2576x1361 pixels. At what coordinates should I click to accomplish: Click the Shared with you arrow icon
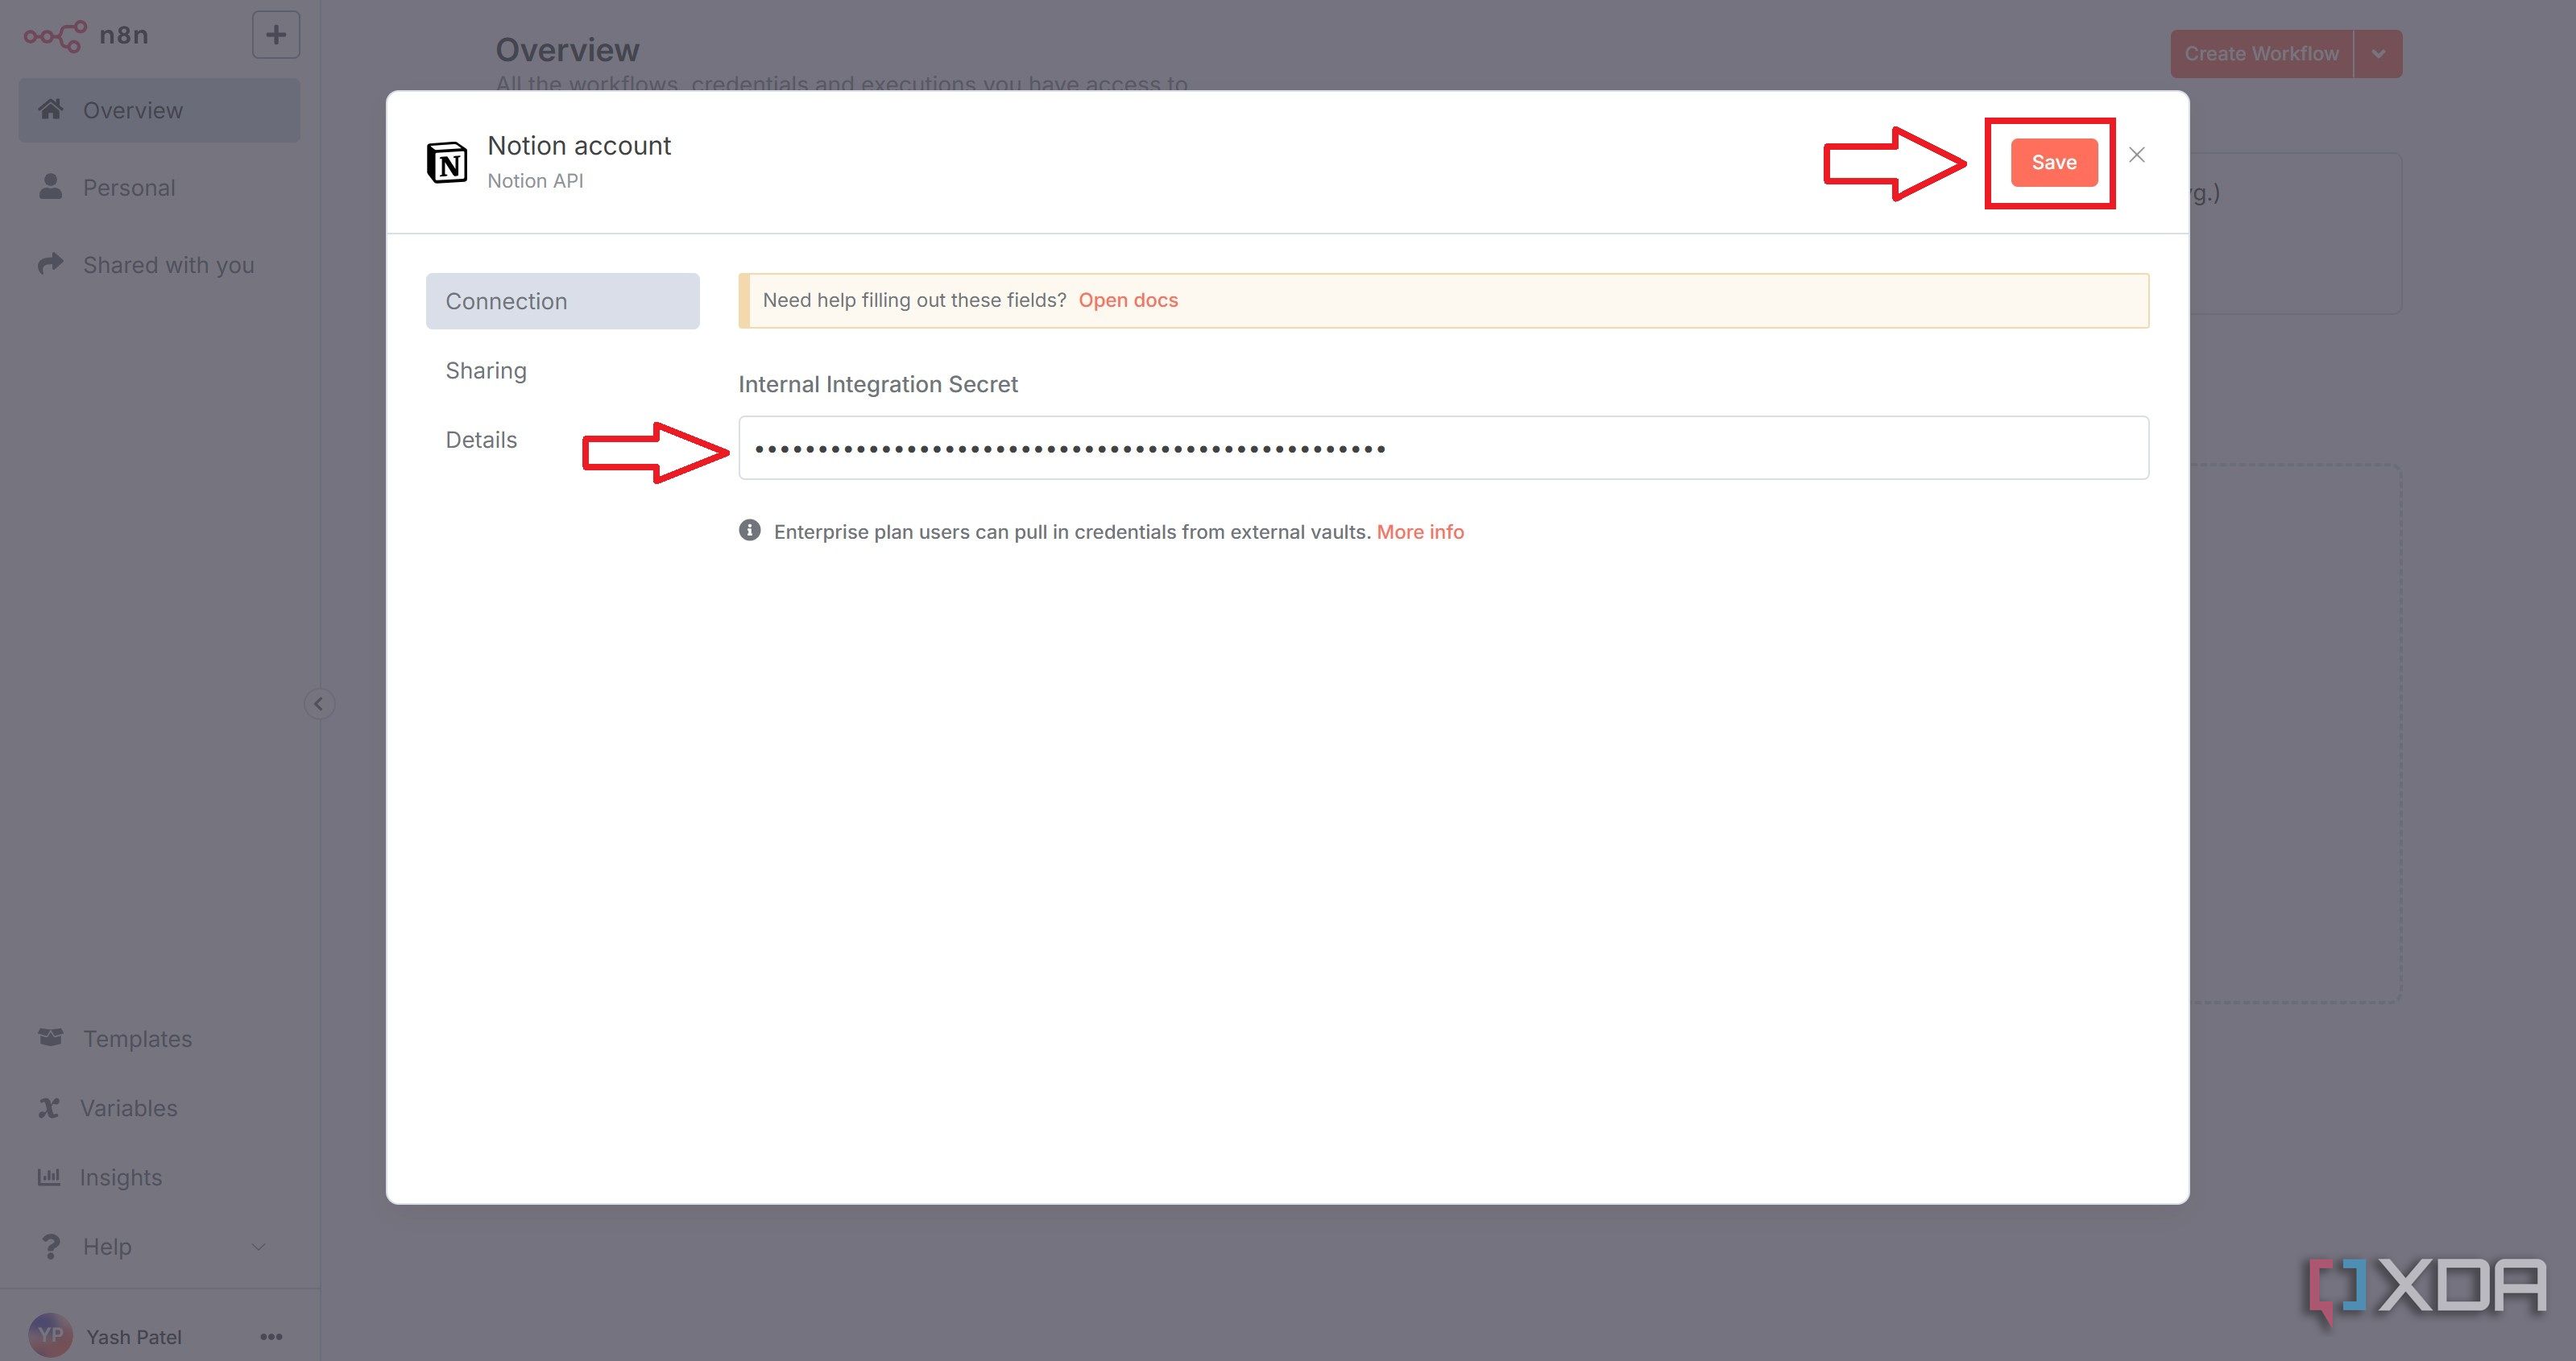click(51, 263)
